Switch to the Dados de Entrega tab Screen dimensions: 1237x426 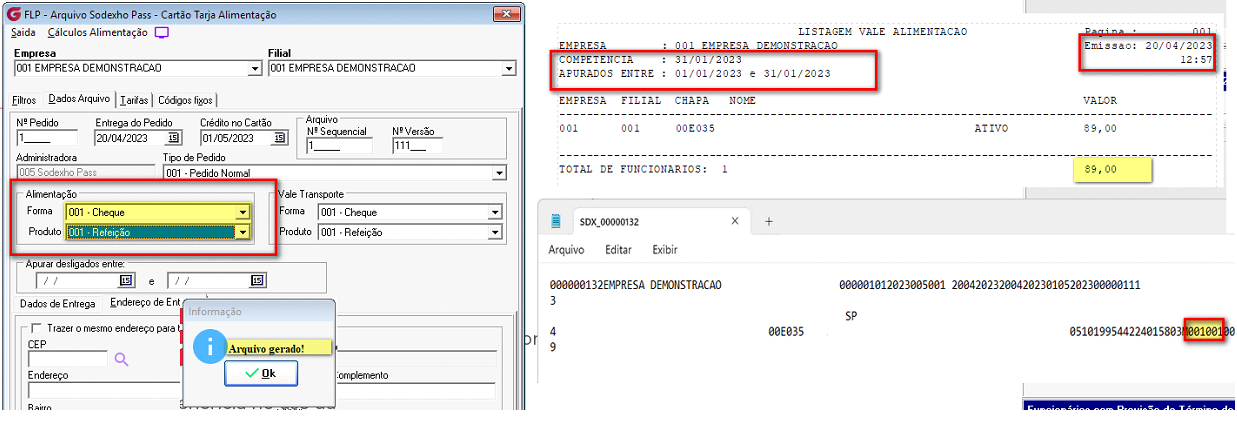point(58,303)
